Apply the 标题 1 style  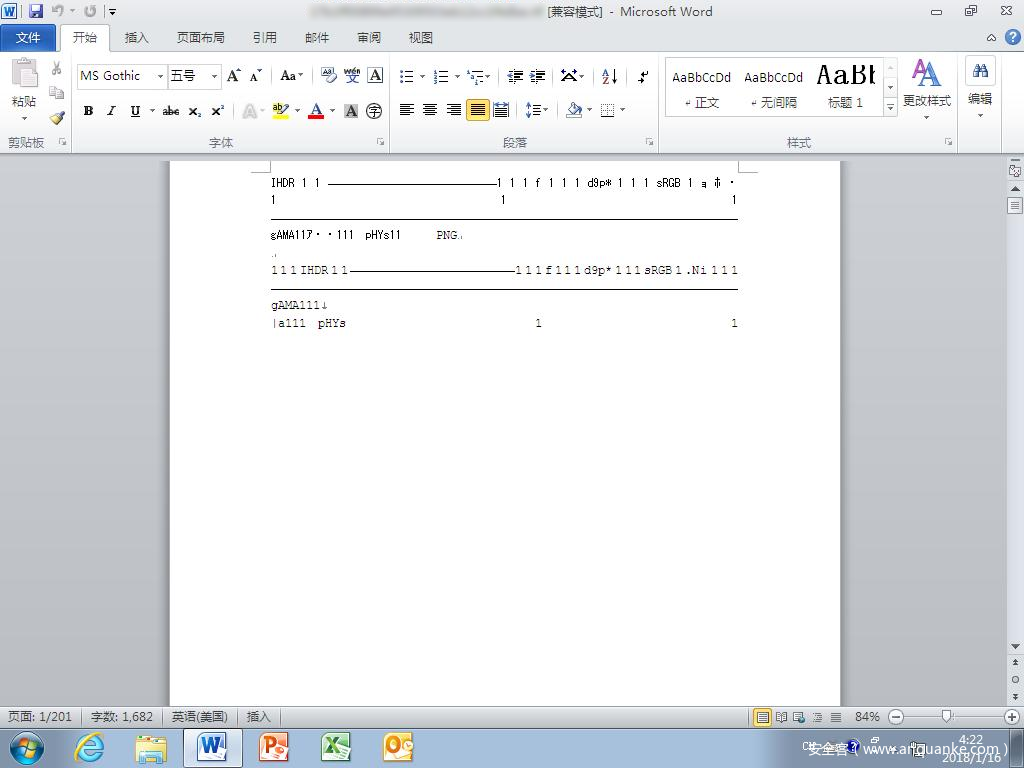point(845,86)
